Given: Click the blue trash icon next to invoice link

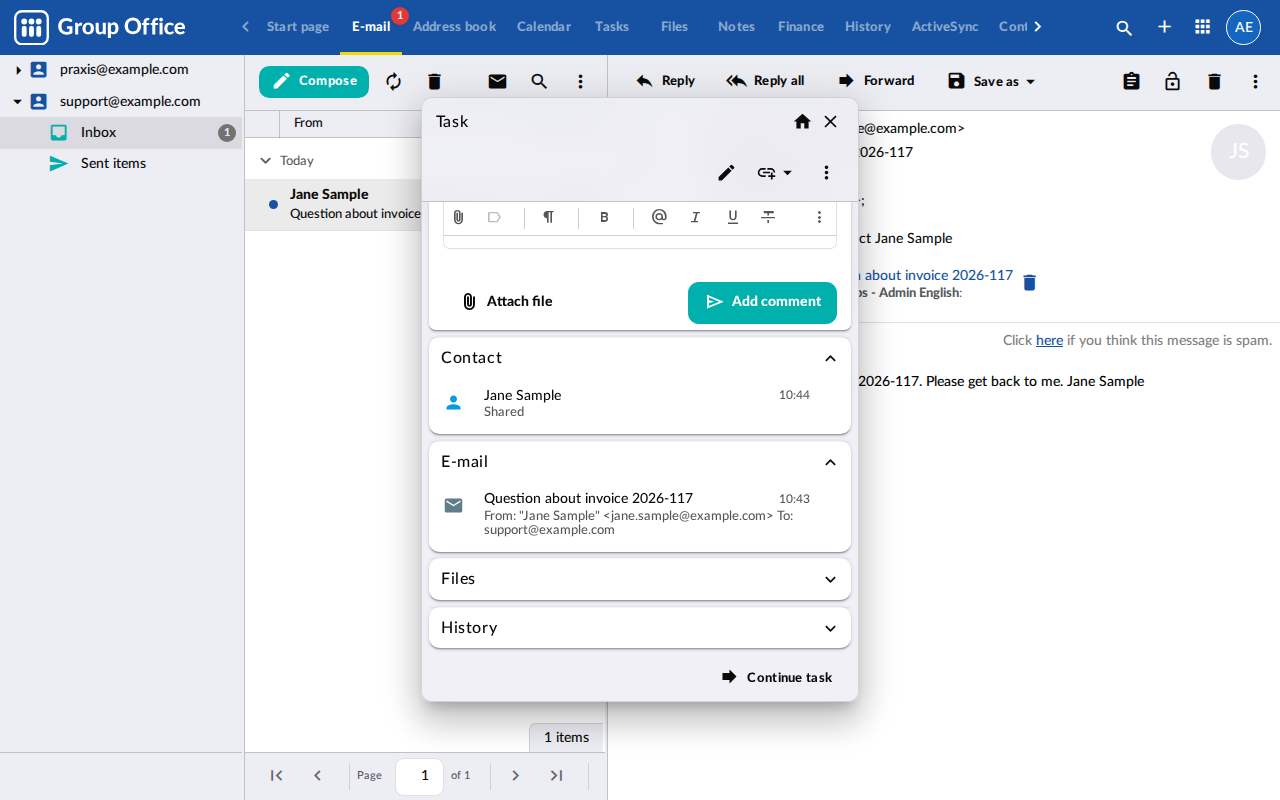Looking at the screenshot, I should click(1030, 282).
